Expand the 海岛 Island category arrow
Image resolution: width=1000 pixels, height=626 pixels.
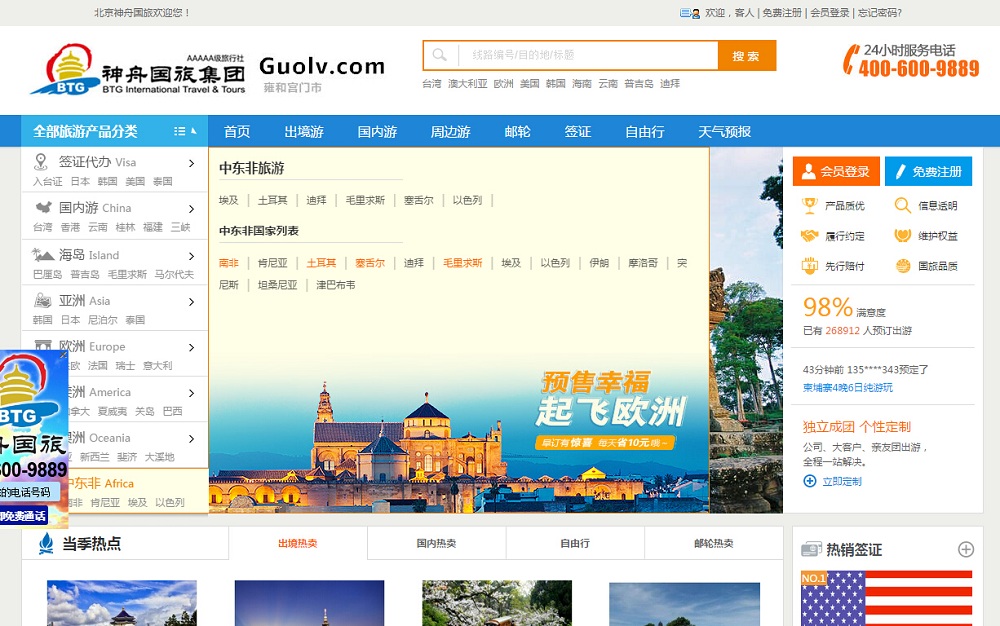191,256
